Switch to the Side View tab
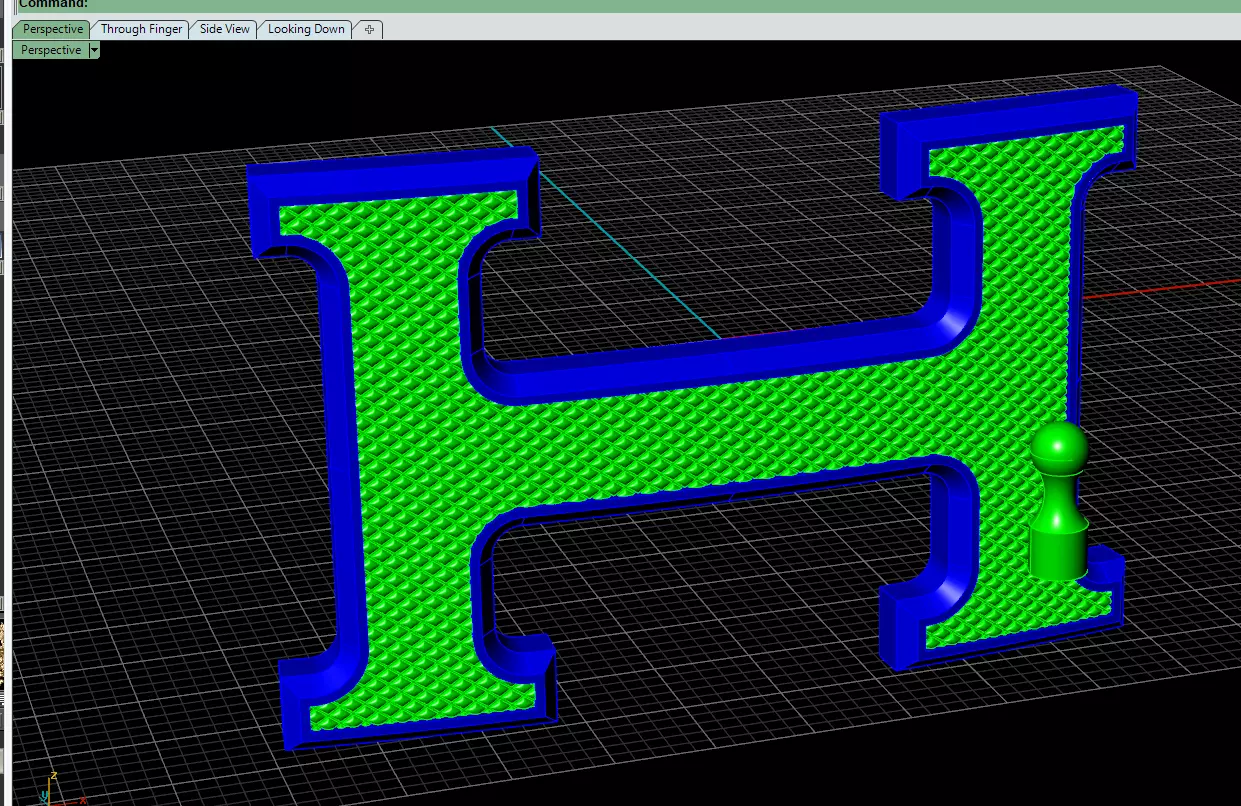The height and width of the screenshot is (806, 1241). coord(225,29)
